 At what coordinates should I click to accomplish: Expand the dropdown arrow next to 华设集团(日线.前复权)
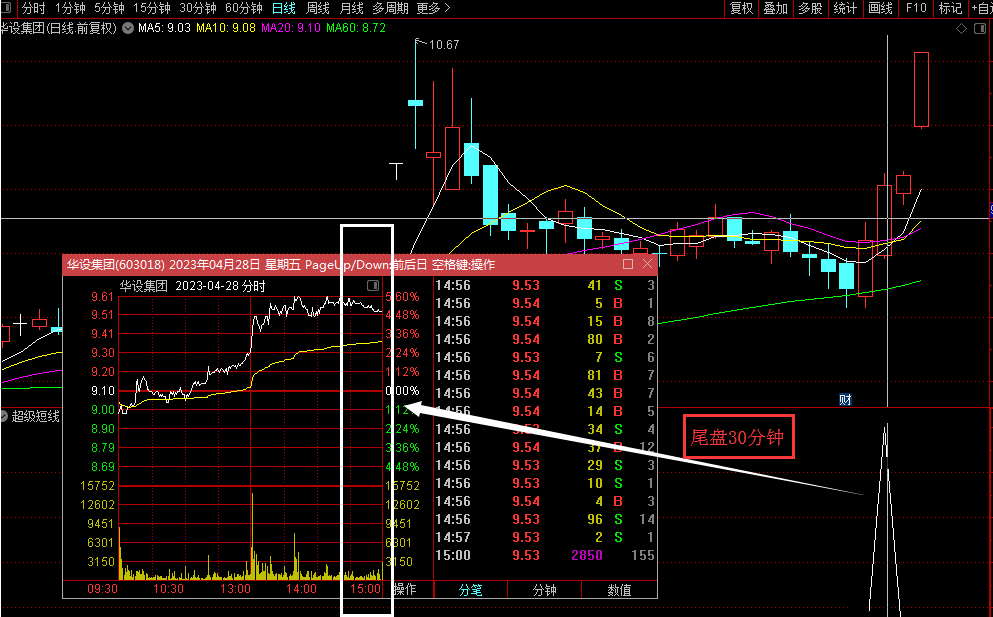click(128, 28)
